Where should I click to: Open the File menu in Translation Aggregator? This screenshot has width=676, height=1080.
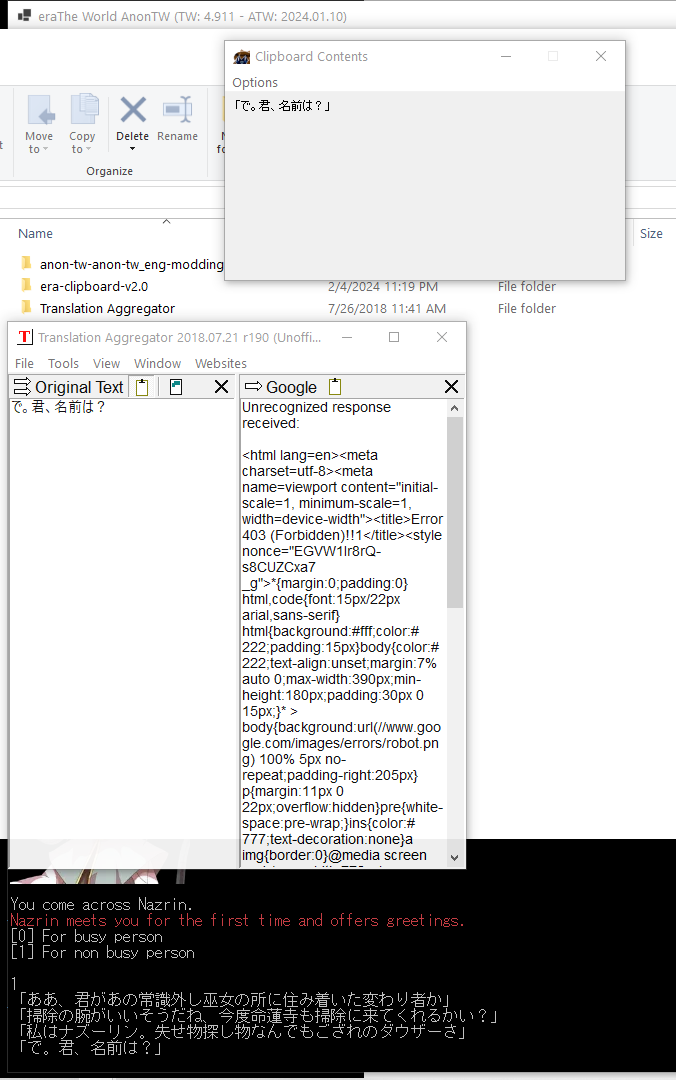tap(24, 363)
